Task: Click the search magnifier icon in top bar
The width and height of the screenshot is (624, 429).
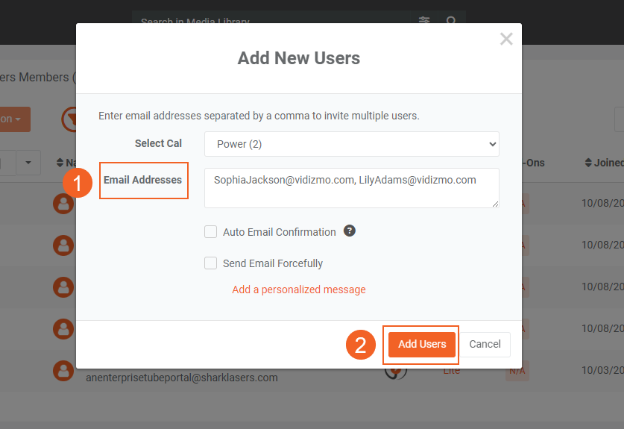Action: [x=452, y=21]
